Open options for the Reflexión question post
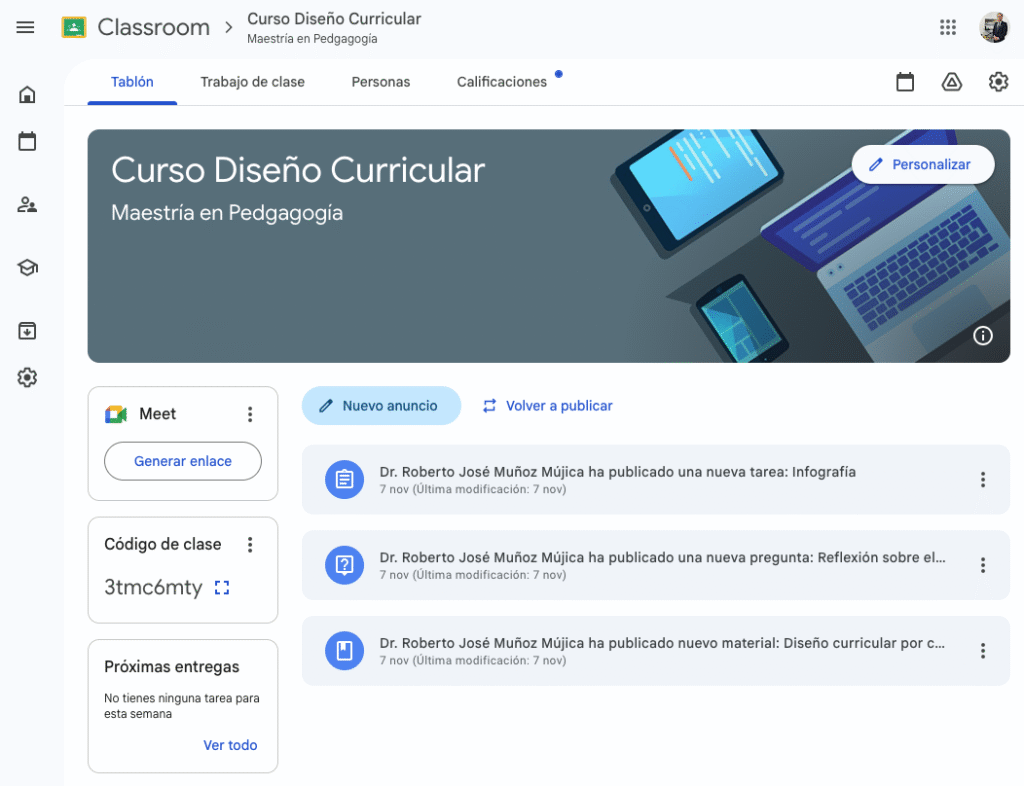Image resolution: width=1024 pixels, height=786 pixels. 982,565
